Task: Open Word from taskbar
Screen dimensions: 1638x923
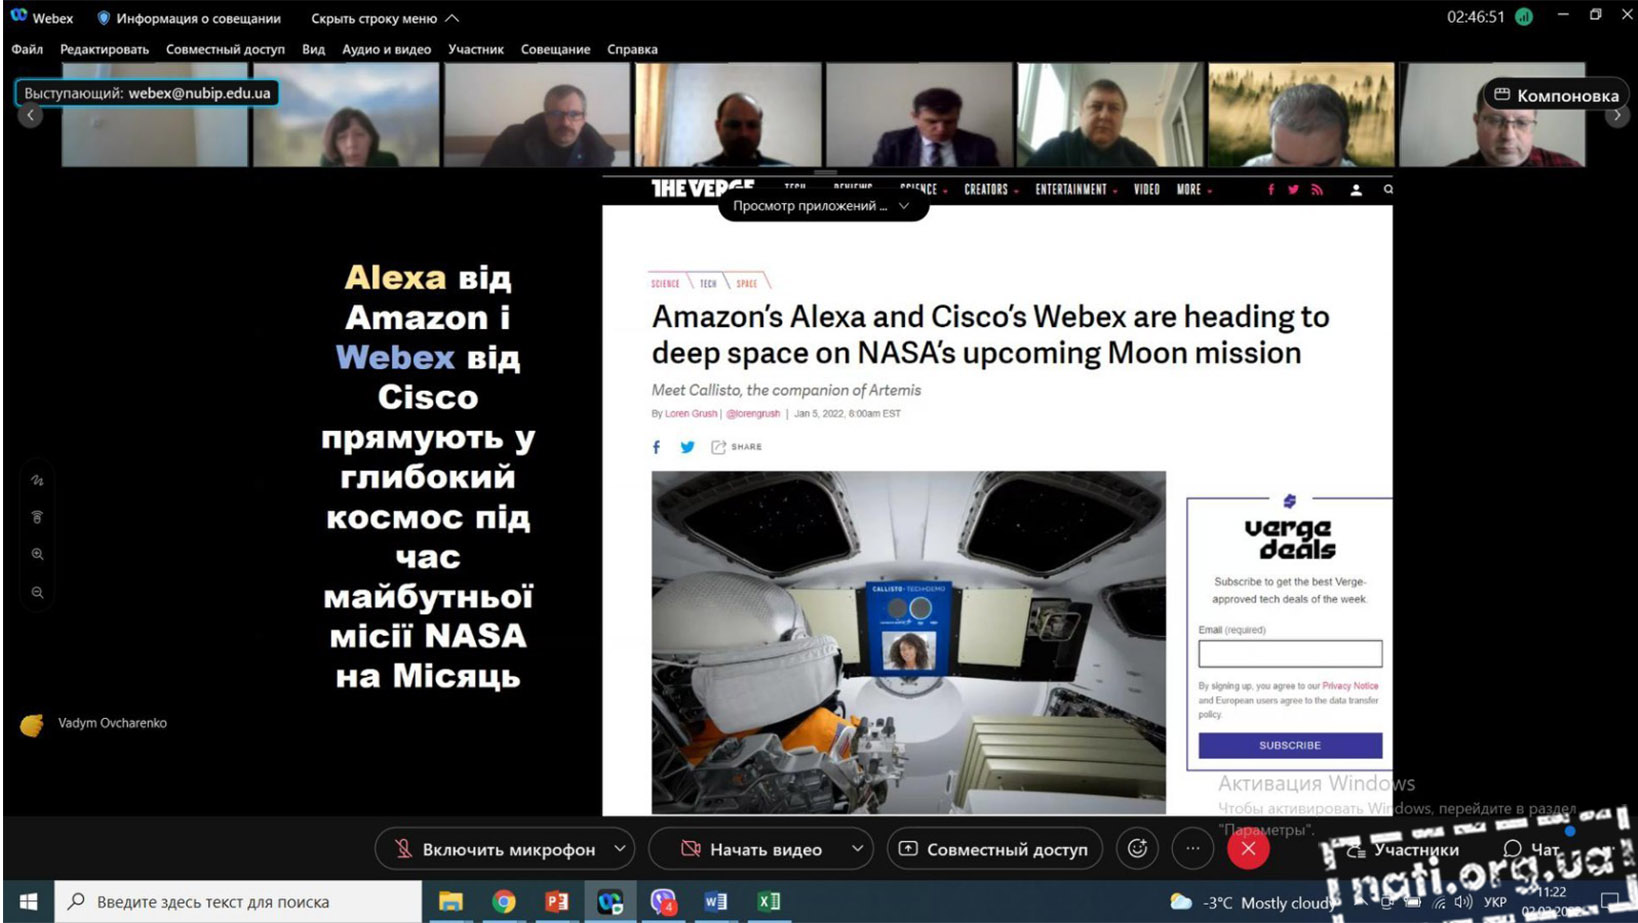Action: click(x=716, y=901)
